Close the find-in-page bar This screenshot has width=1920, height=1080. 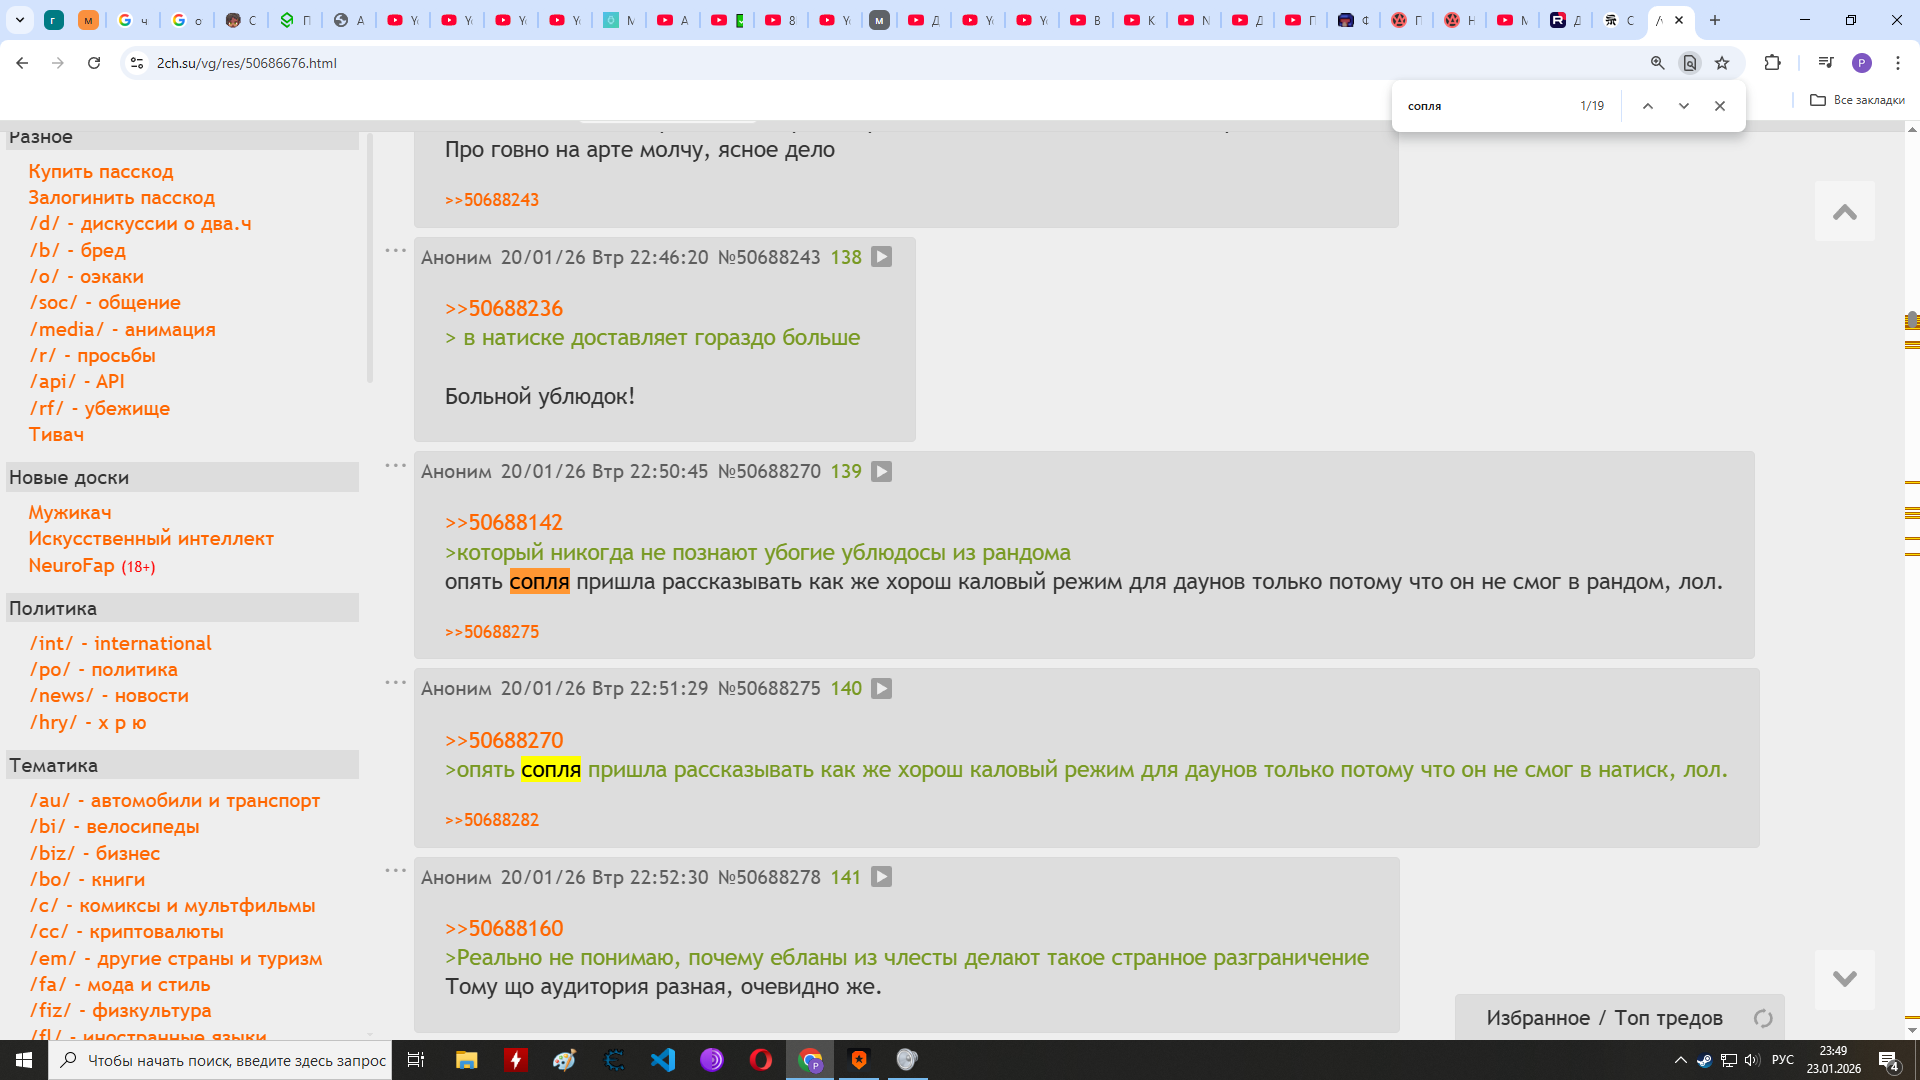pos(1720,106)
